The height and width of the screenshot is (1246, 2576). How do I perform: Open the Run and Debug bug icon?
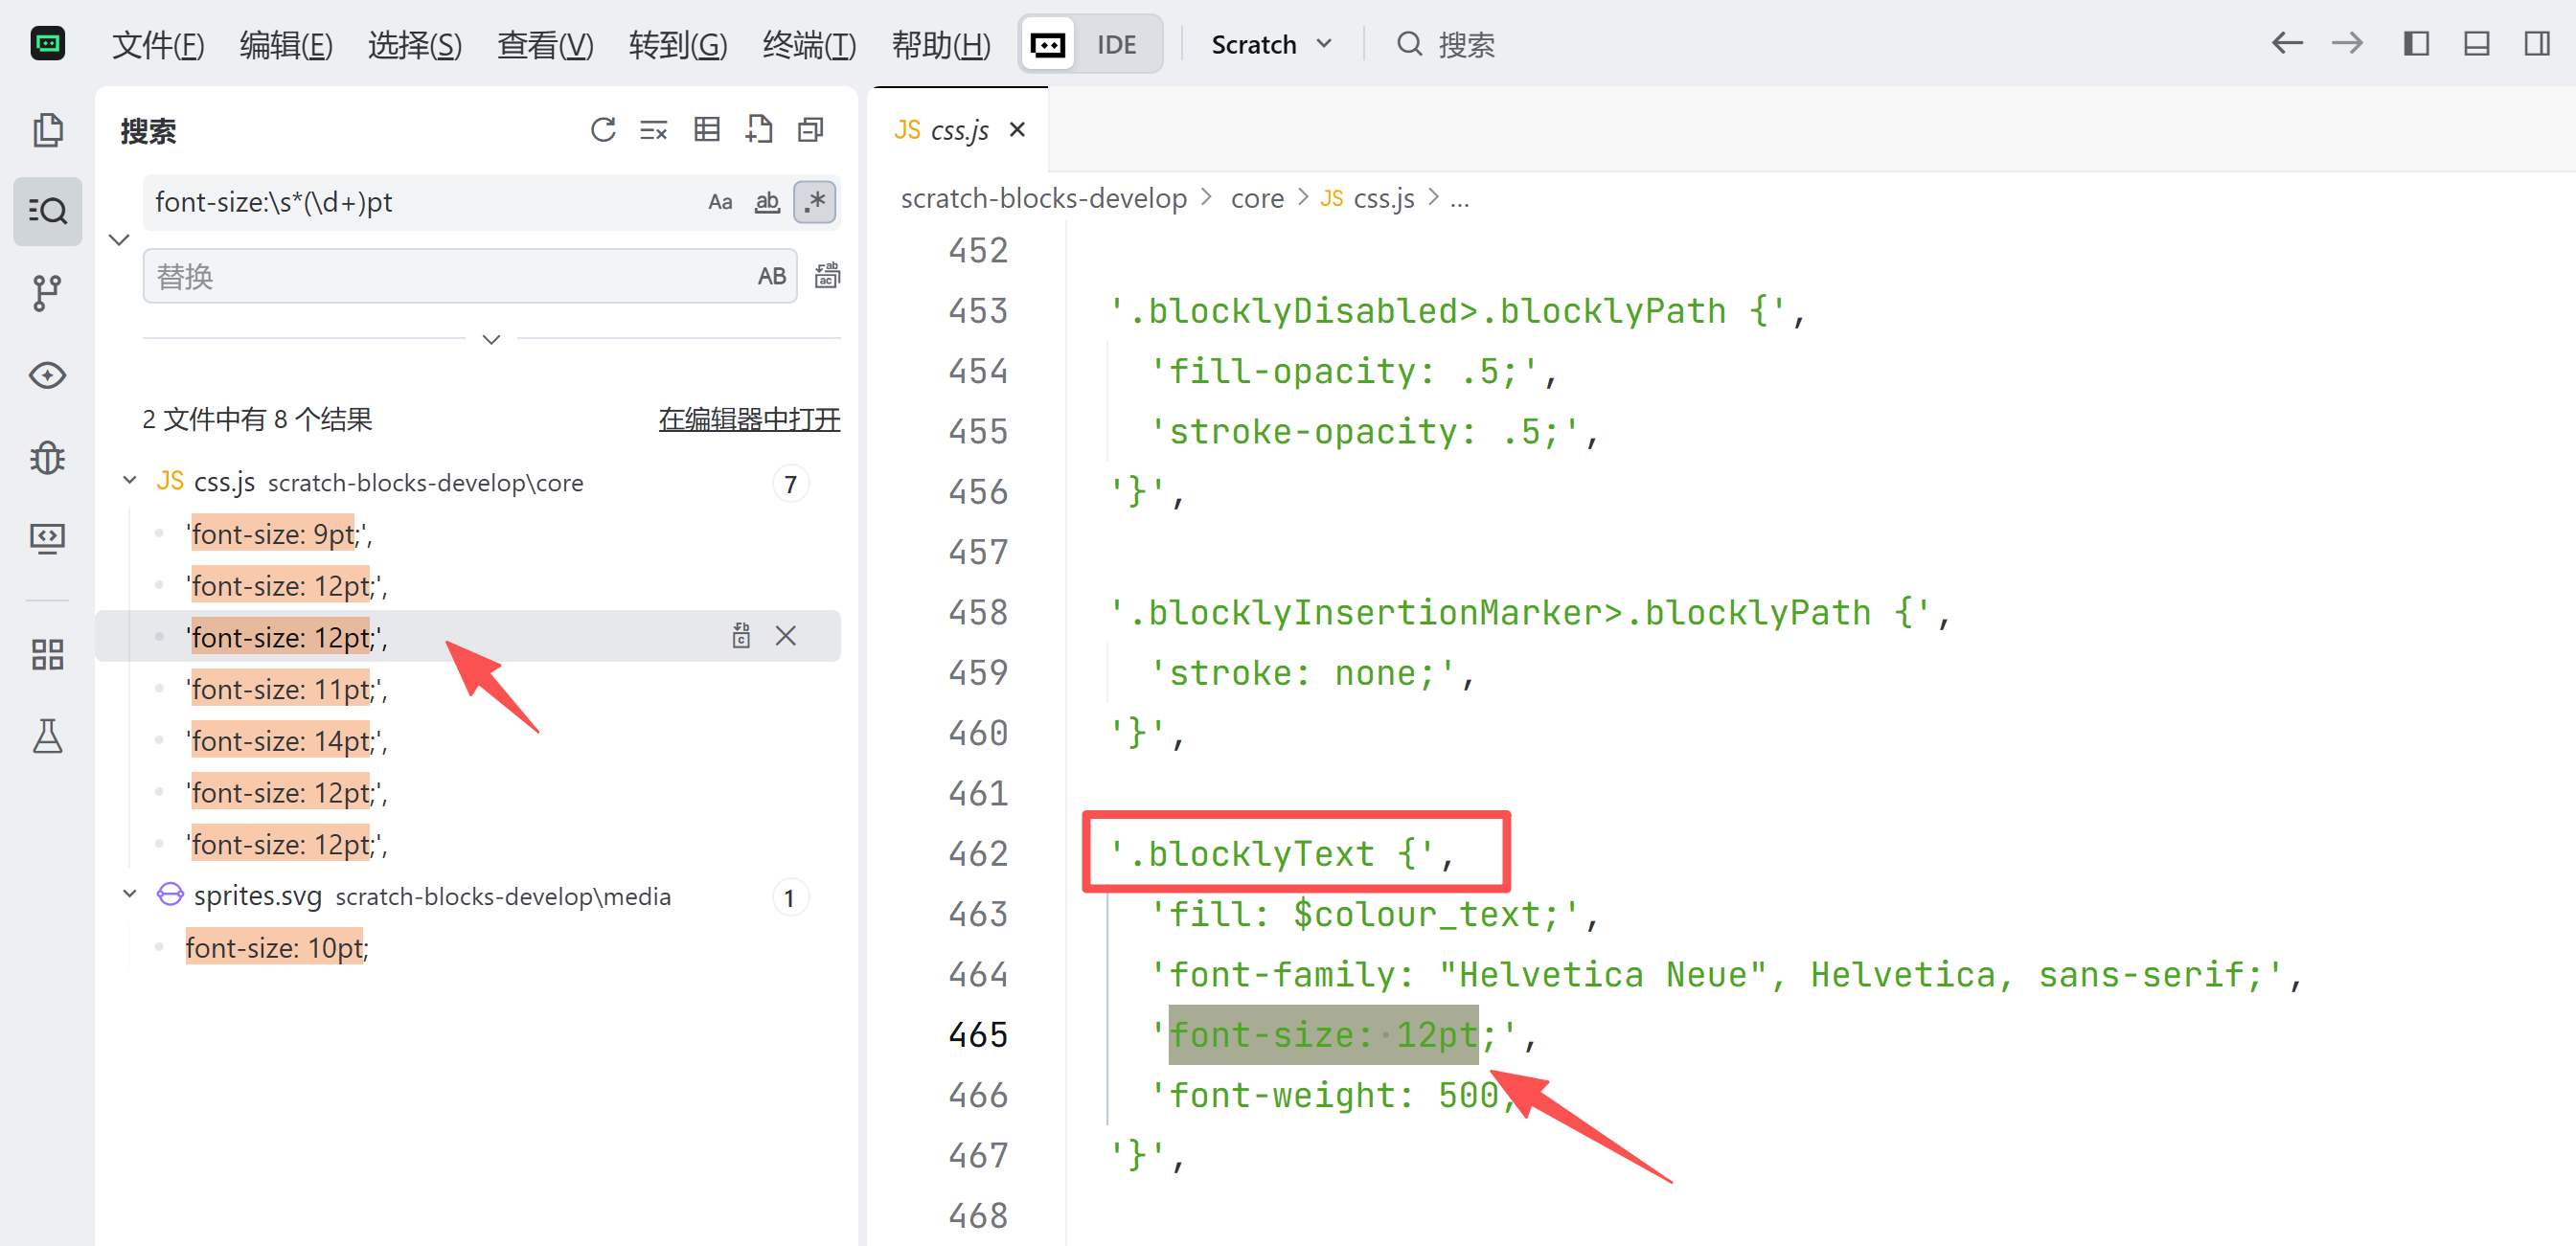pyautogui.click(x=47, y=457)
